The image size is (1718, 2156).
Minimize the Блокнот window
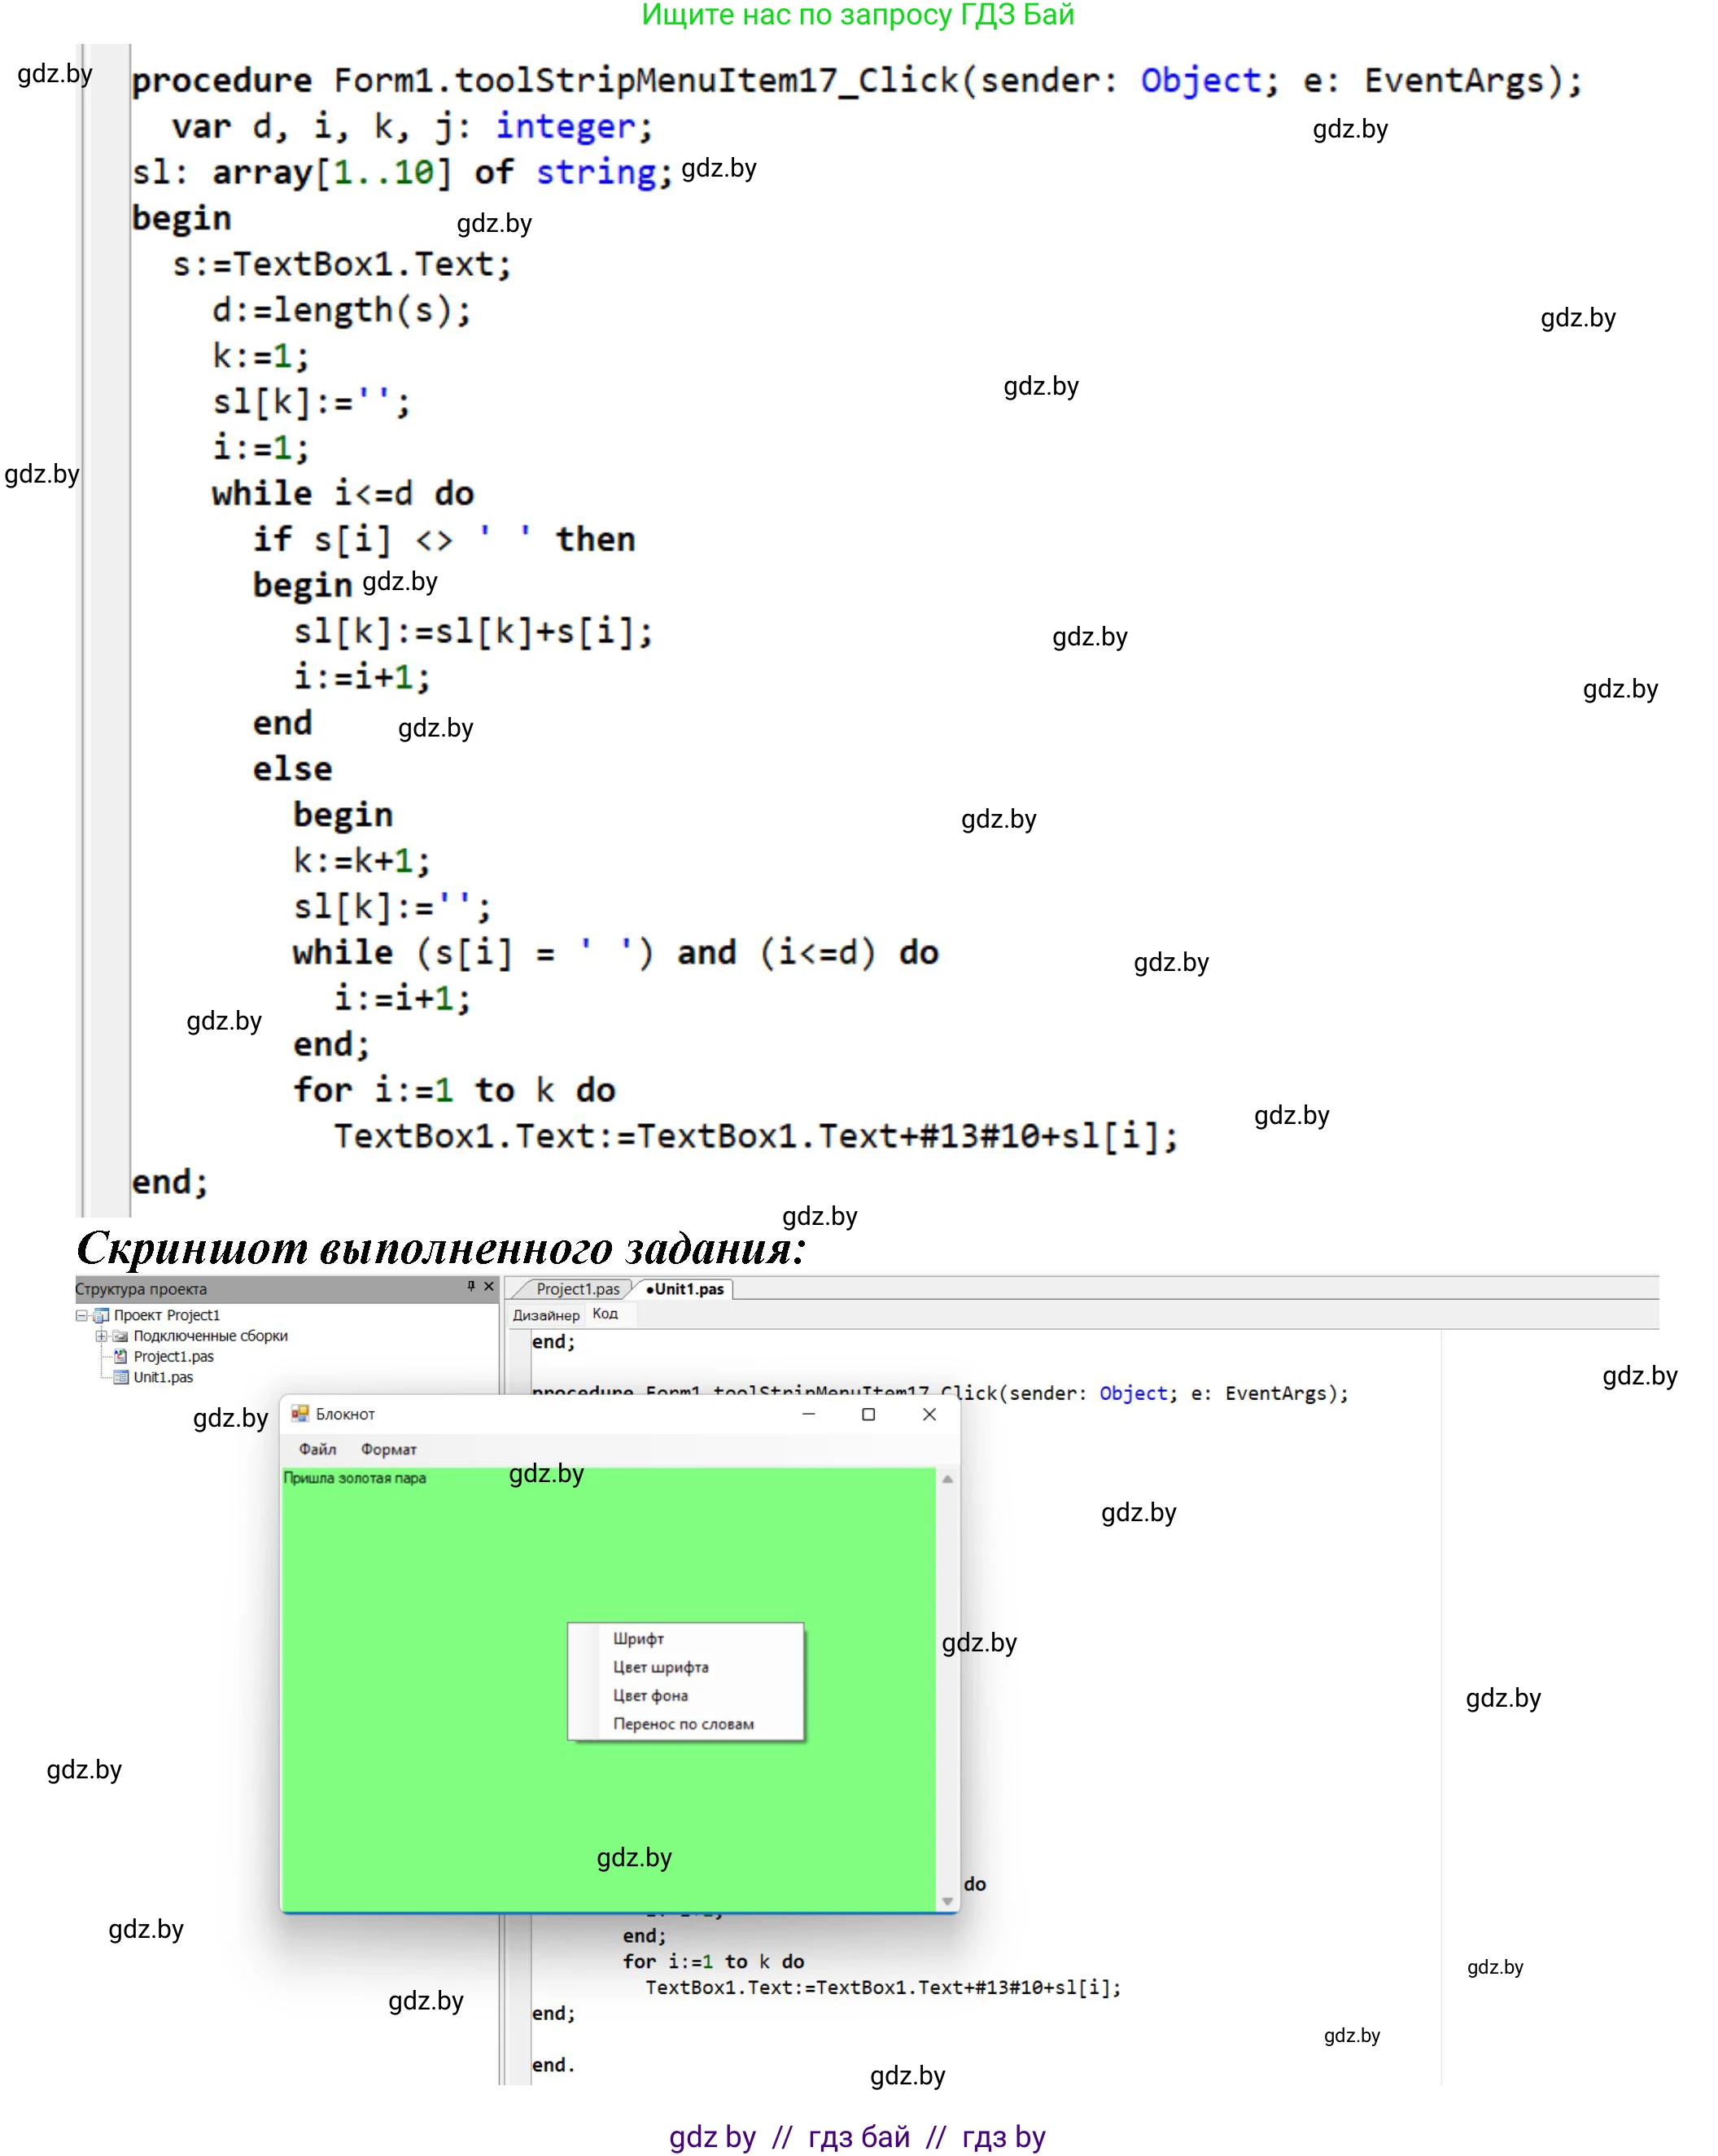pyautogui.click(x=808, y=1414)
